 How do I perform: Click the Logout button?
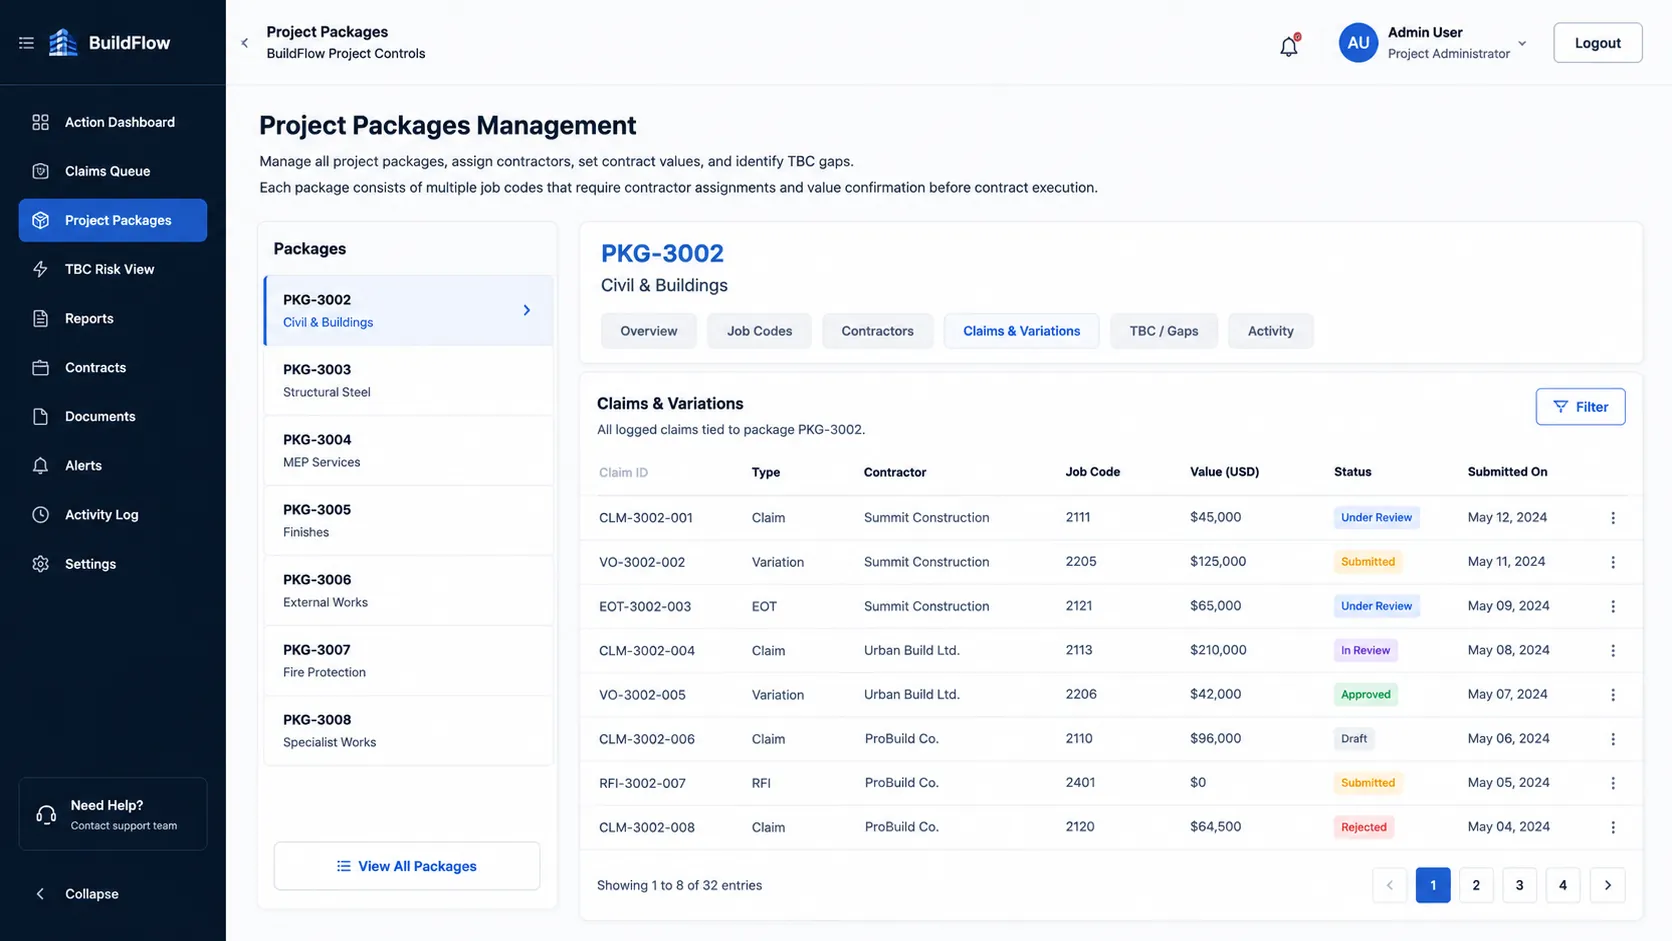point(1597,43)
